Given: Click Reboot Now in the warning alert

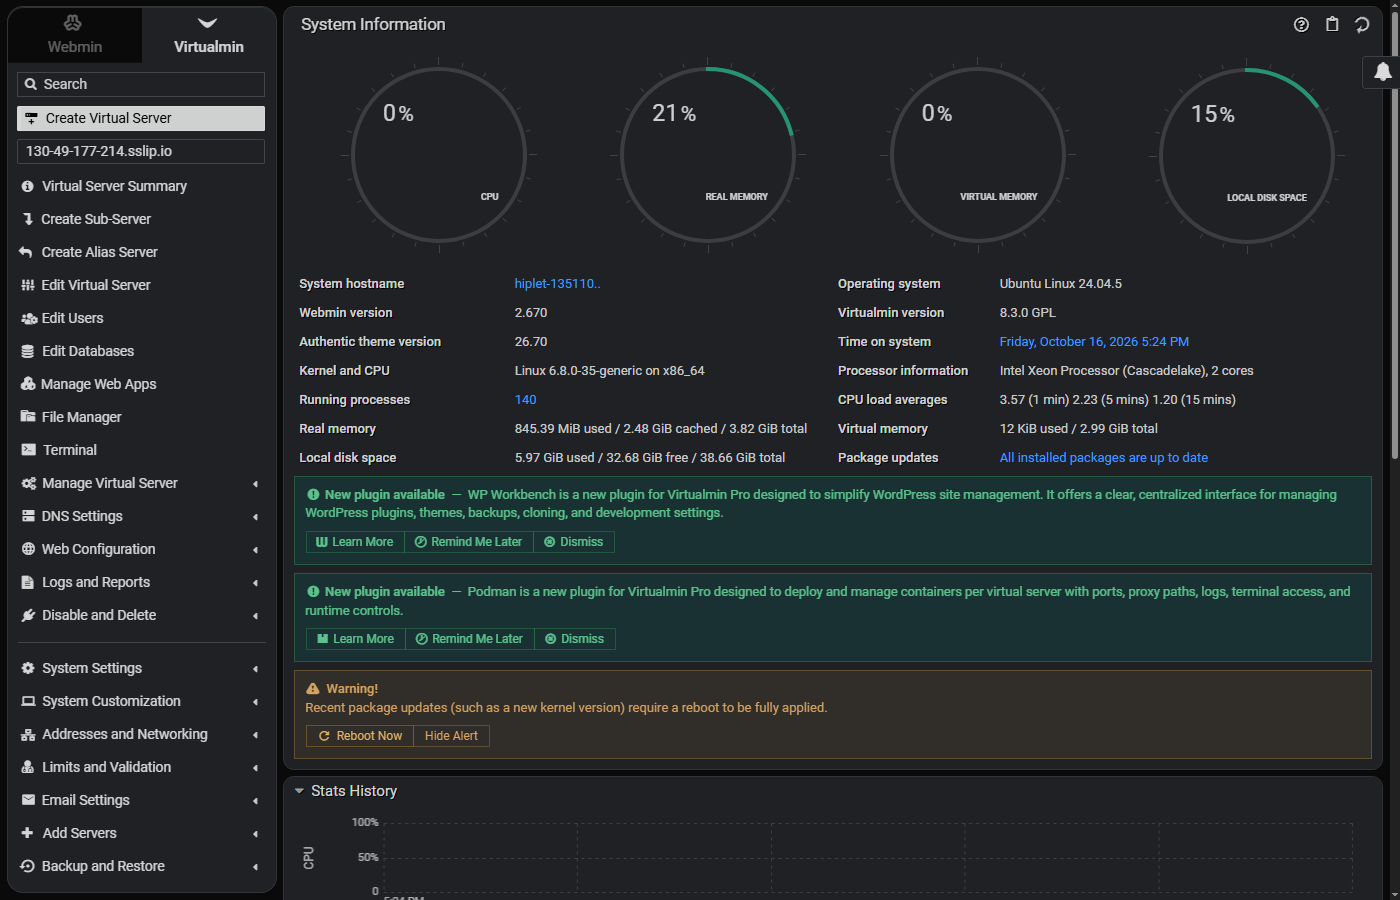Looking at the screenshot, I should 360,736.
